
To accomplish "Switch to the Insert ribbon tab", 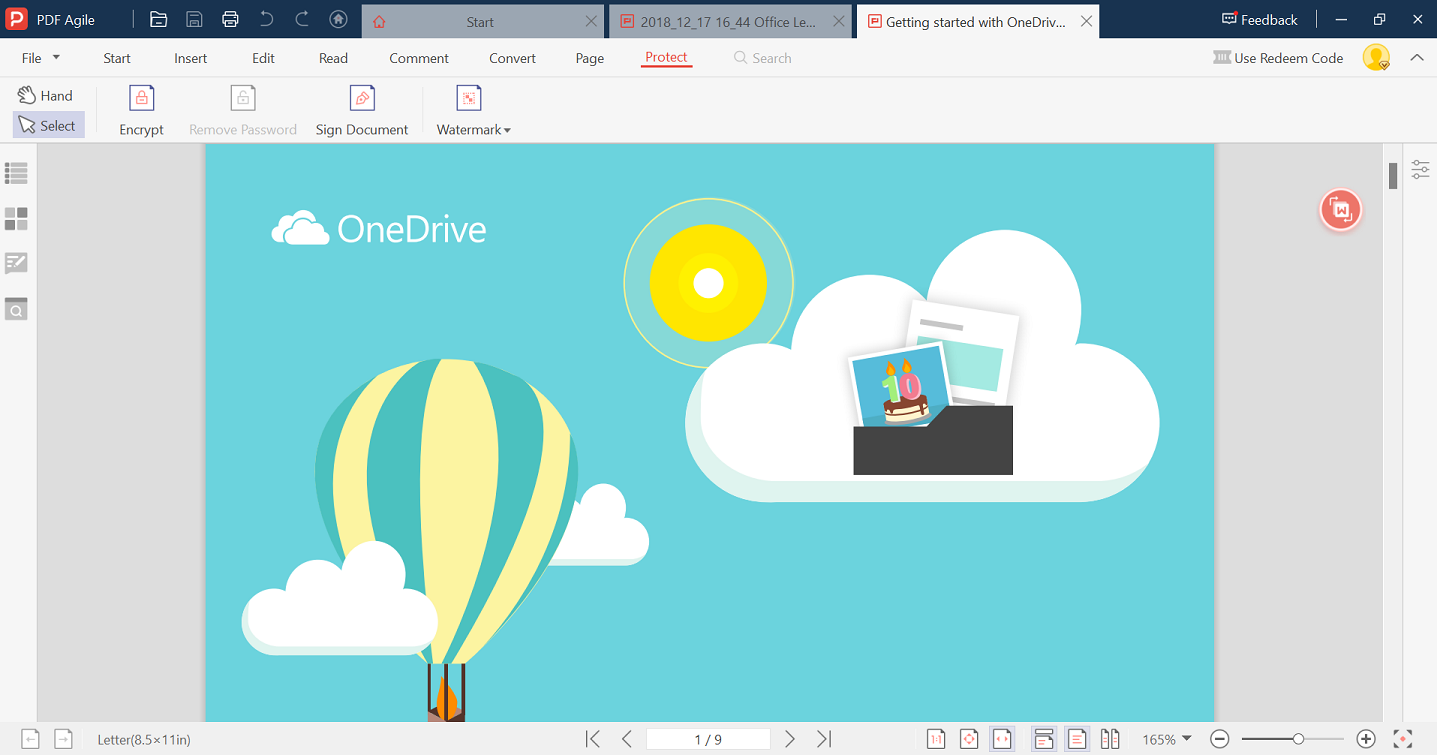I will click(x=191, y=58).
